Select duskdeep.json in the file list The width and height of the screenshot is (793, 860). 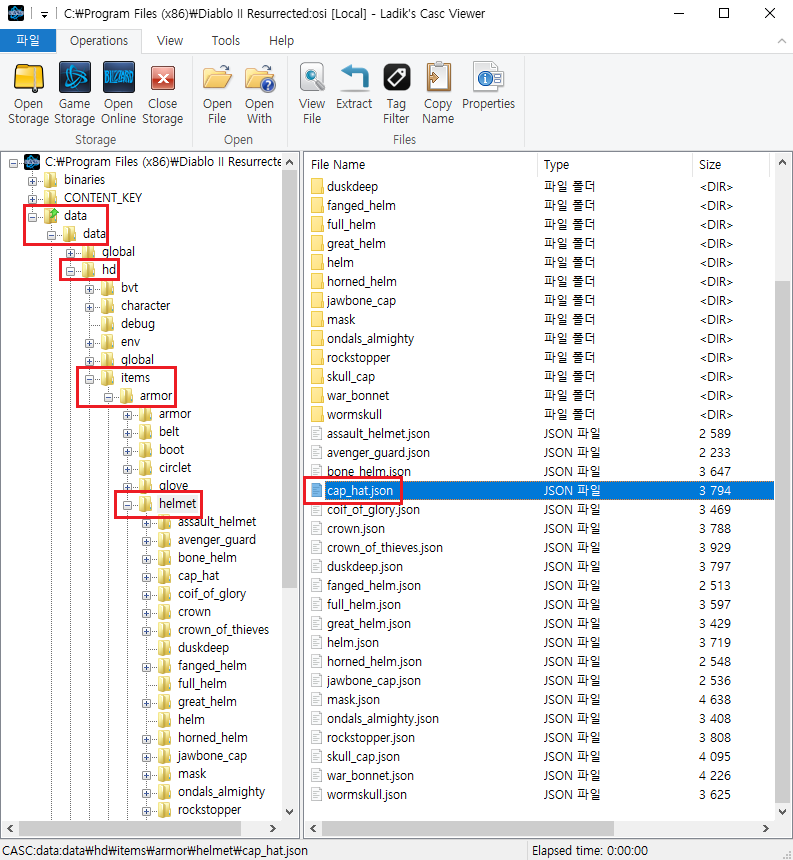(365, 567)
